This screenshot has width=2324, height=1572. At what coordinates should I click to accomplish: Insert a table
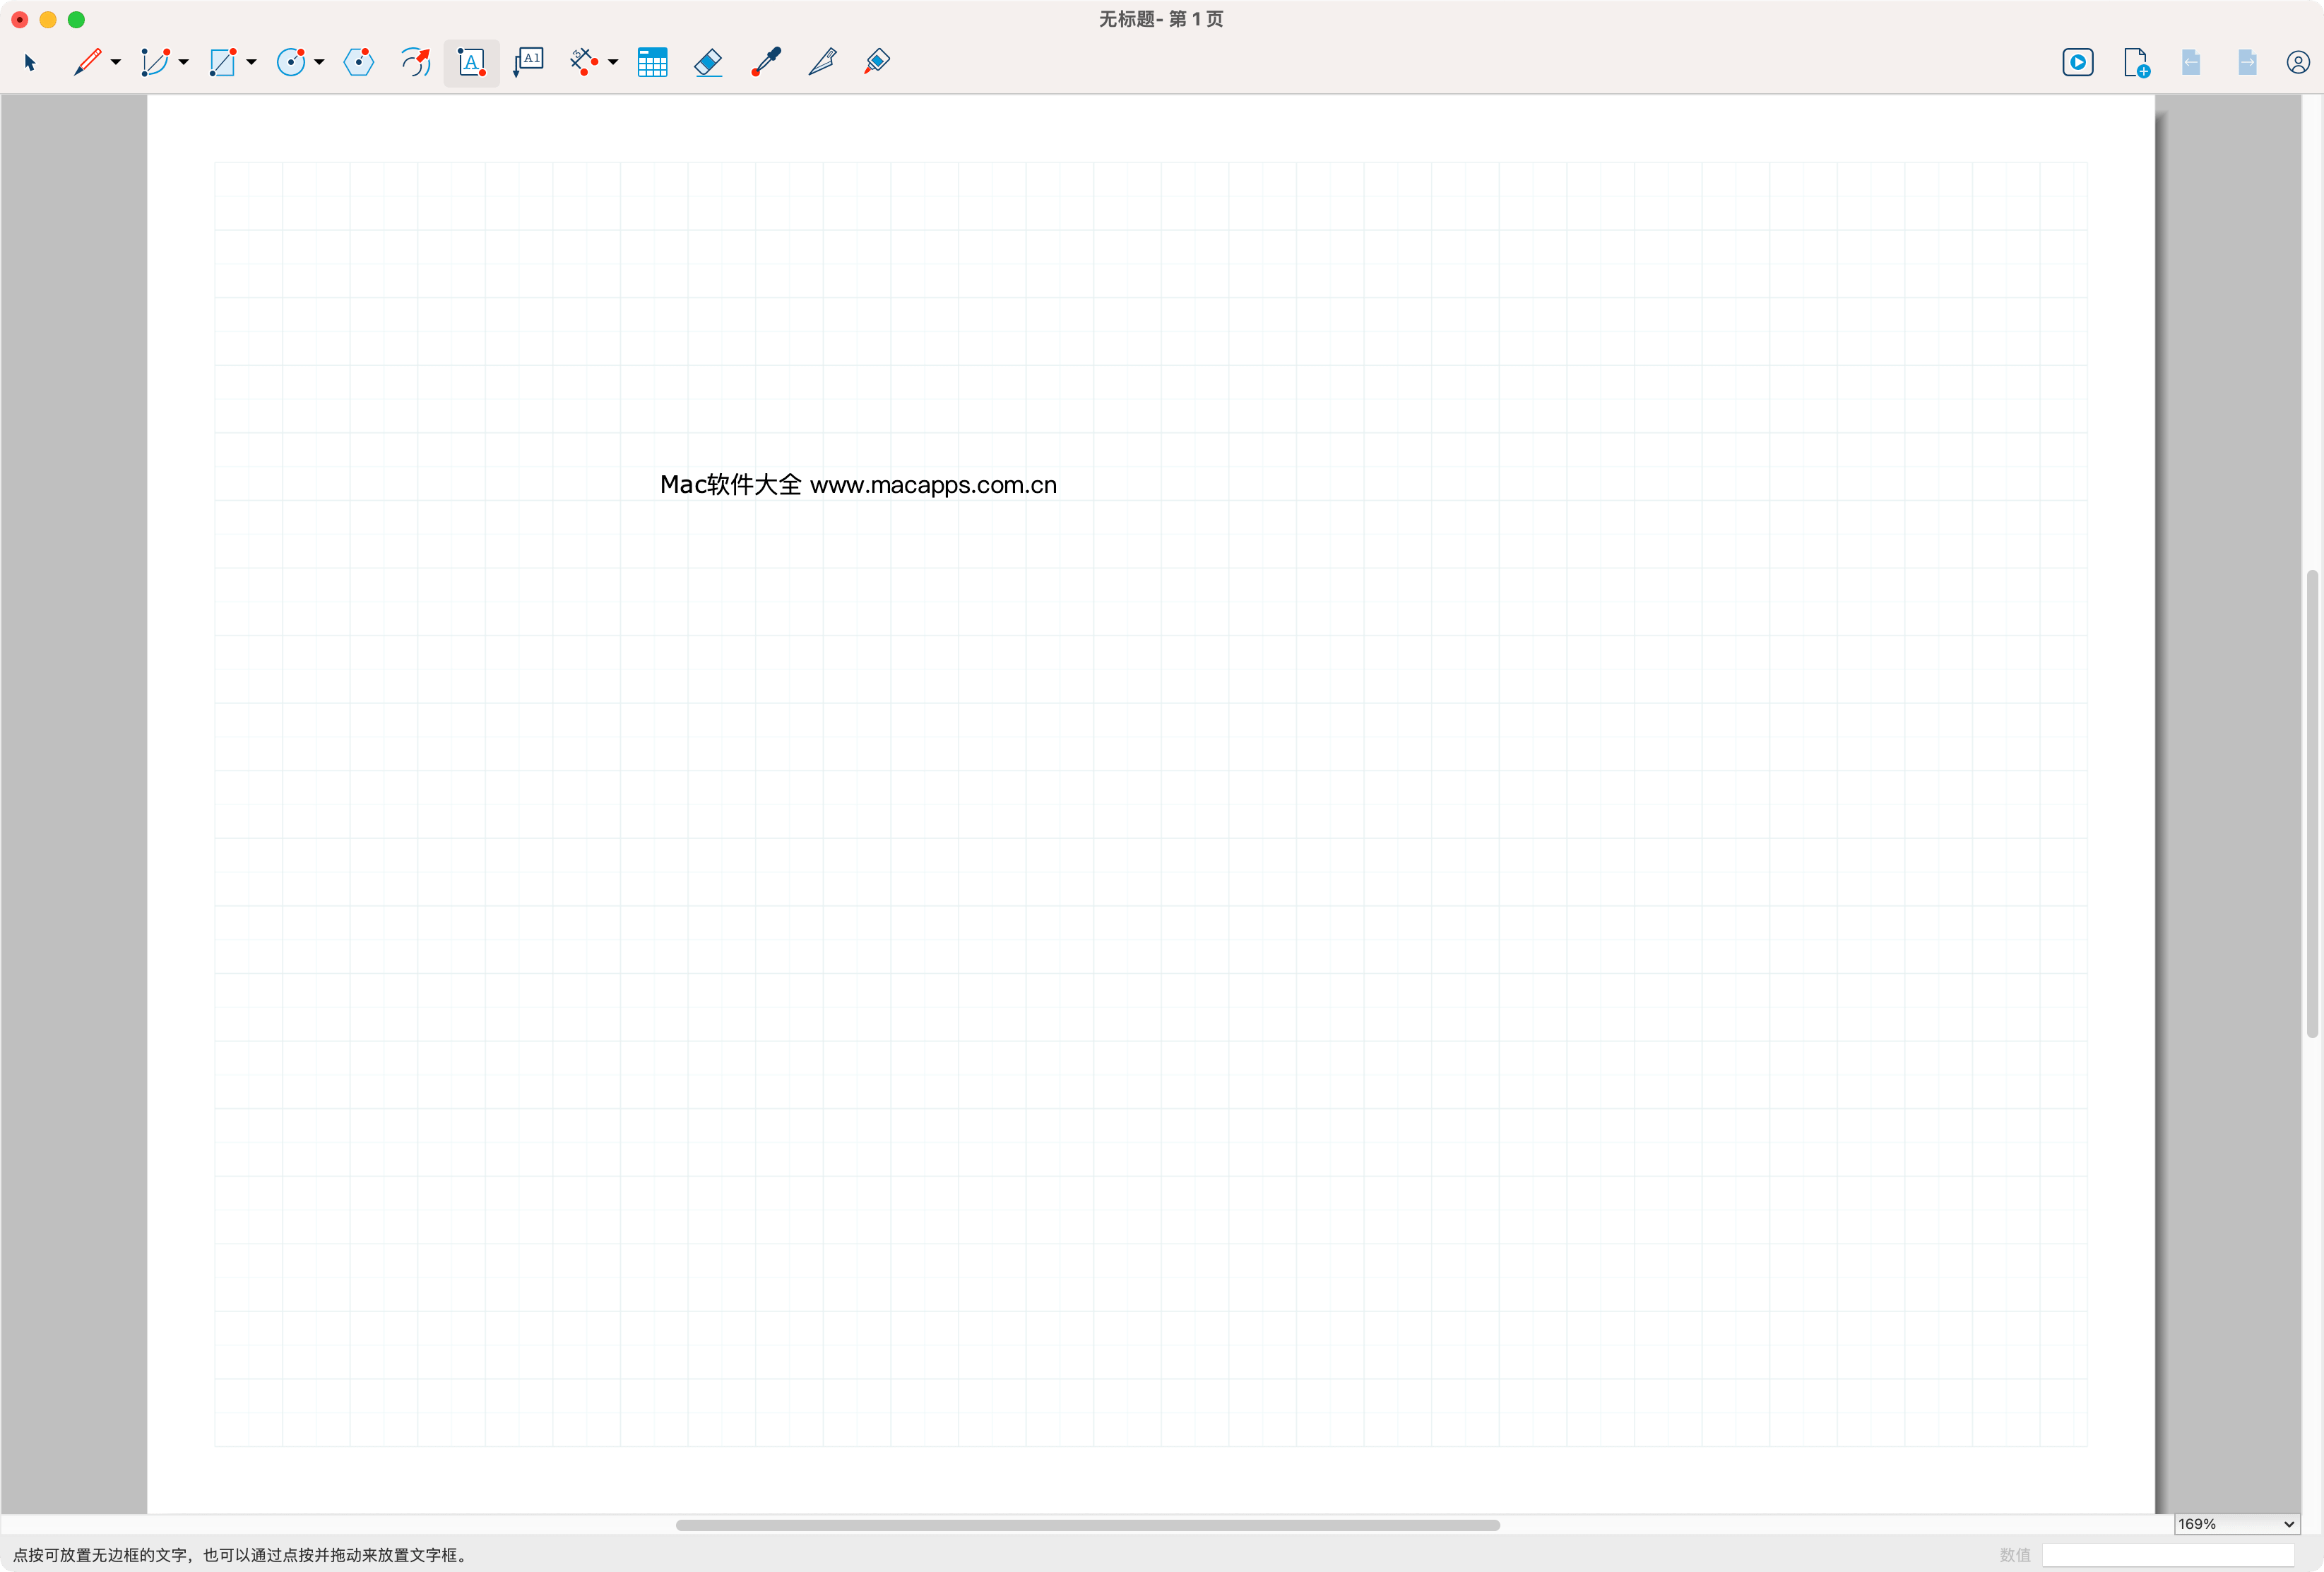(652, 62)
